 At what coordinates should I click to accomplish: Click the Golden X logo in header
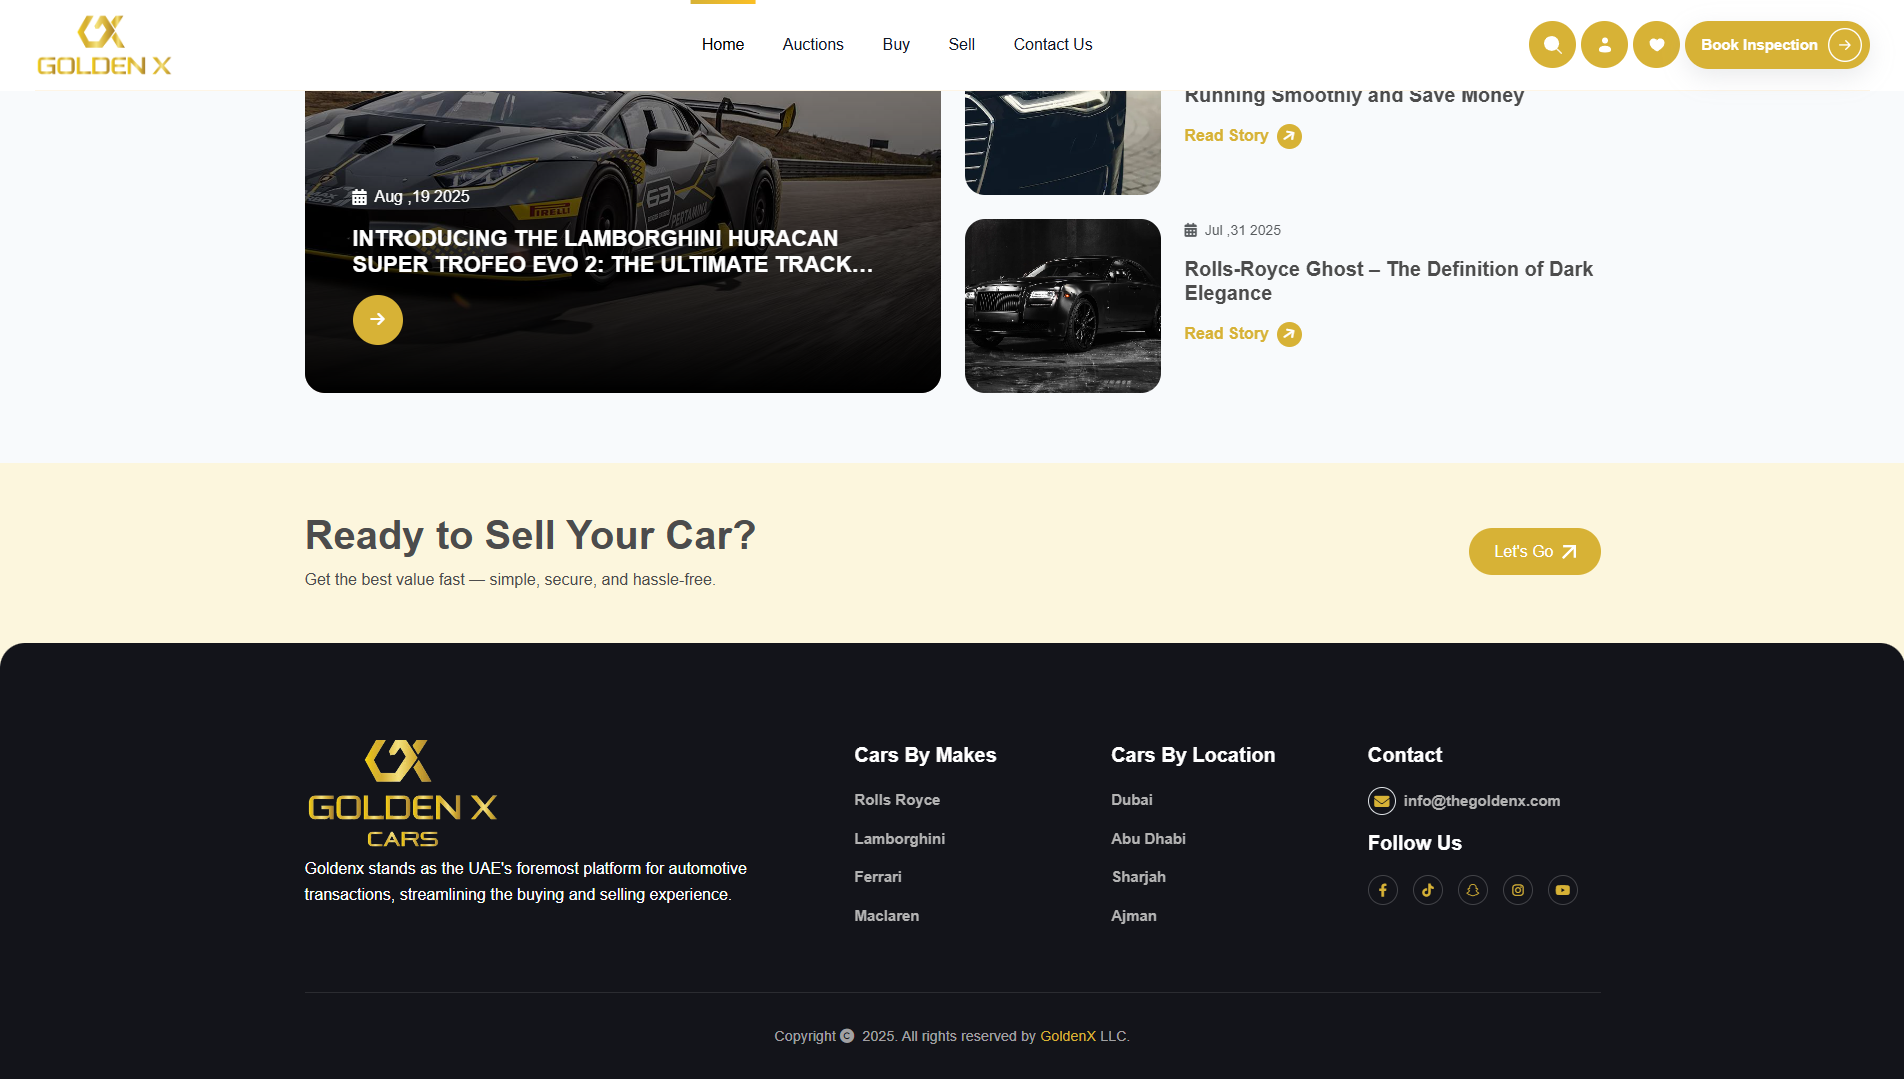click(x=104, y=45)
